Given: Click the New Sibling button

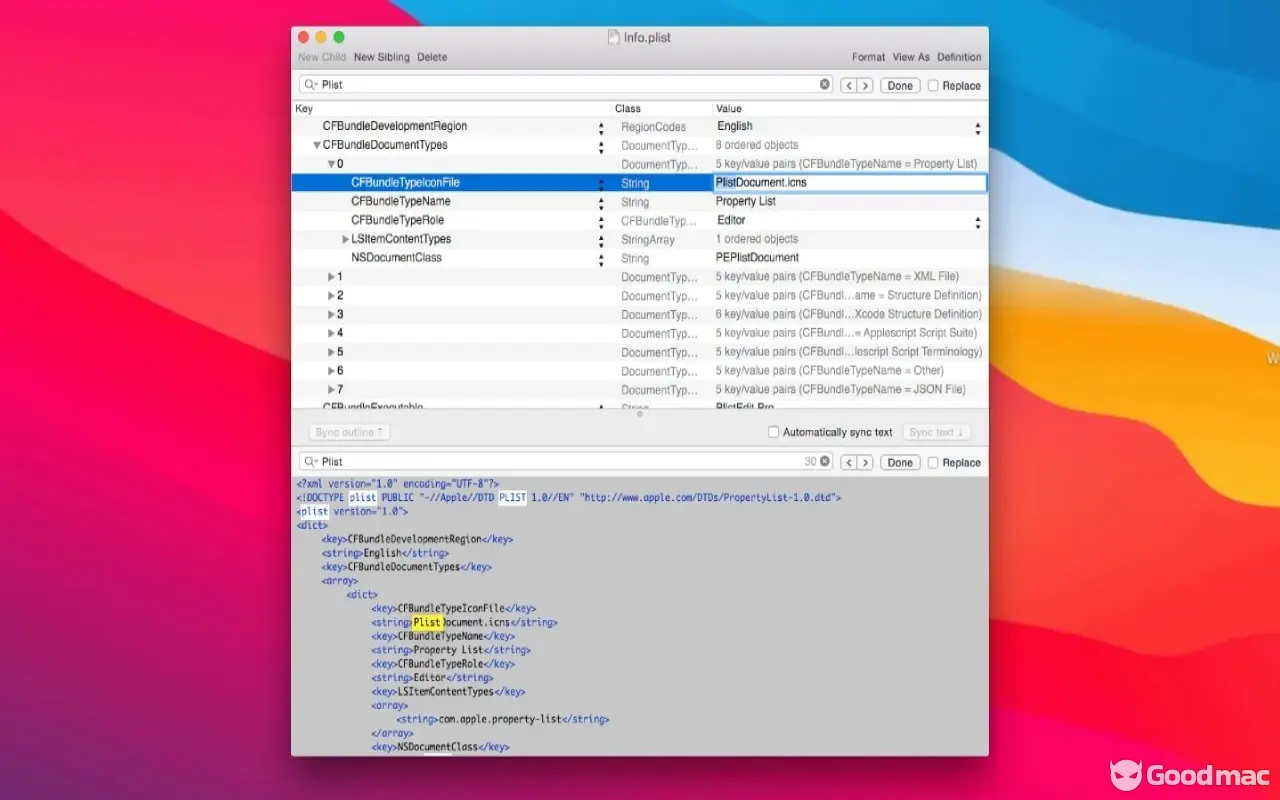Looking at the screenshot, I should [x=381, y=57].
